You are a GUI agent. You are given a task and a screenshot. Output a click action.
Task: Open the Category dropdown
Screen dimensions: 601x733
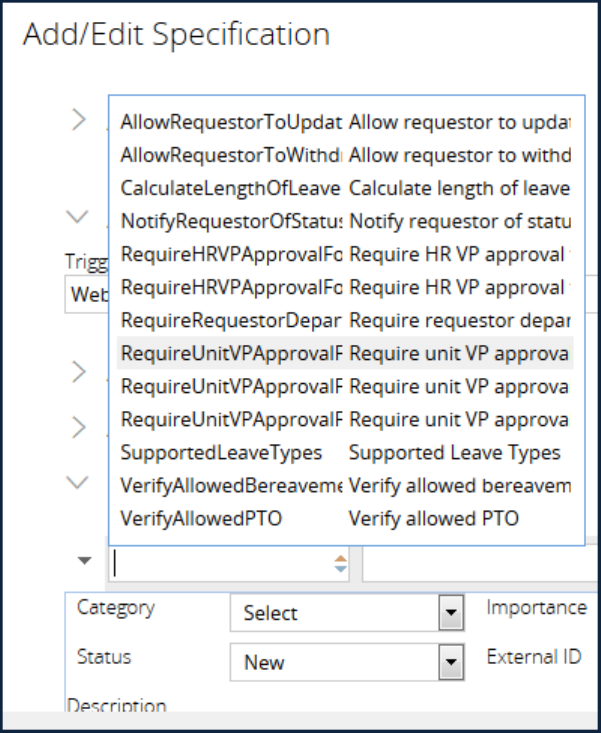(452, 612)
